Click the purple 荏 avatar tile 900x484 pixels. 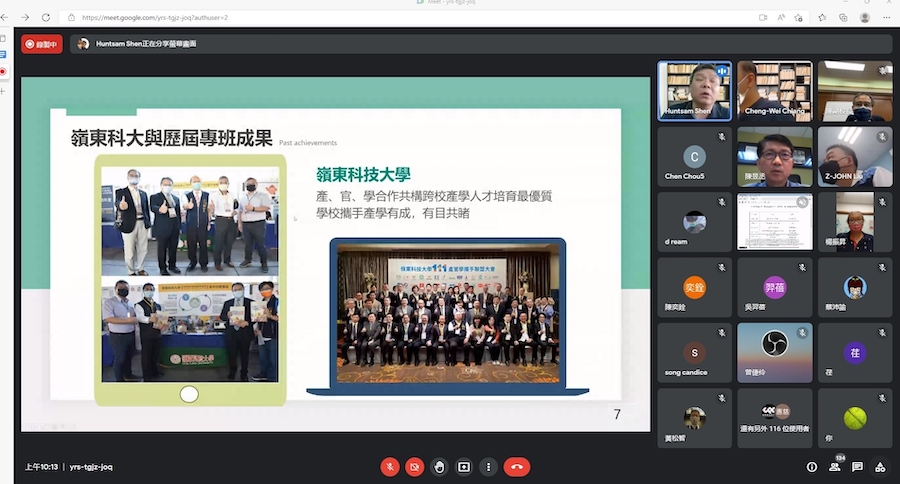coord(855,353)
